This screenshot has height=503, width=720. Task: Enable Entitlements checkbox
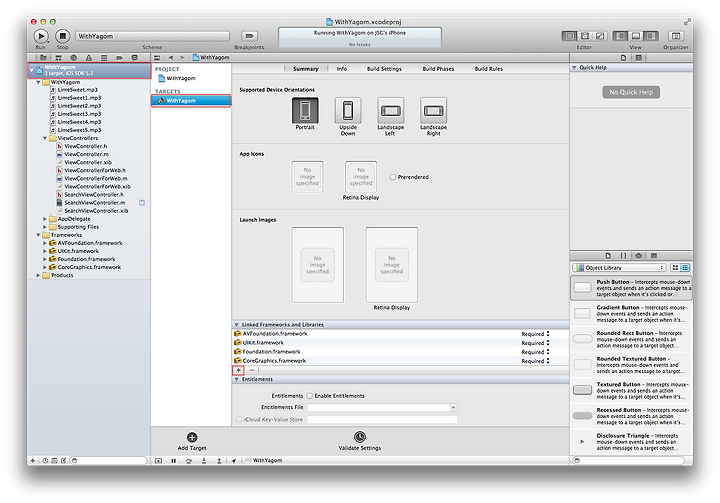coord(309,396)
